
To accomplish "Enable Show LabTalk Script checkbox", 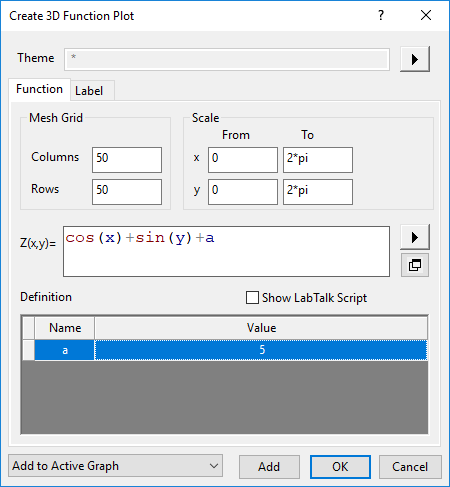I will click(x=252, y=298).
